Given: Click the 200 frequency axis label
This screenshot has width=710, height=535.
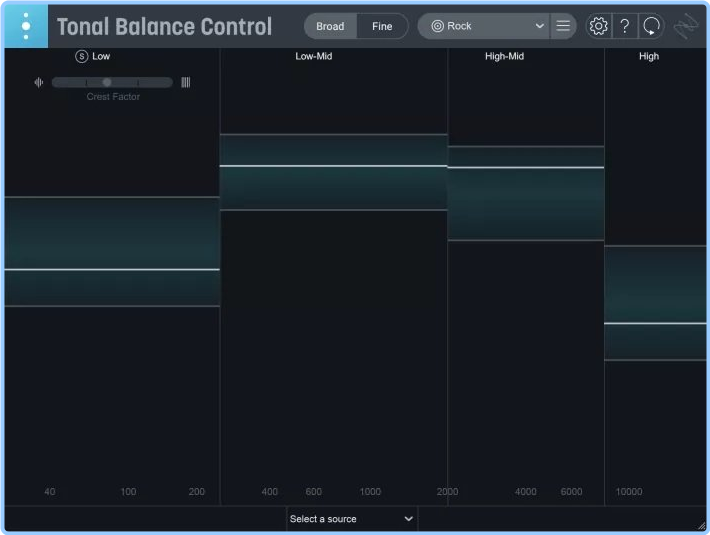Looking at the screenshot, I should 197,492.
